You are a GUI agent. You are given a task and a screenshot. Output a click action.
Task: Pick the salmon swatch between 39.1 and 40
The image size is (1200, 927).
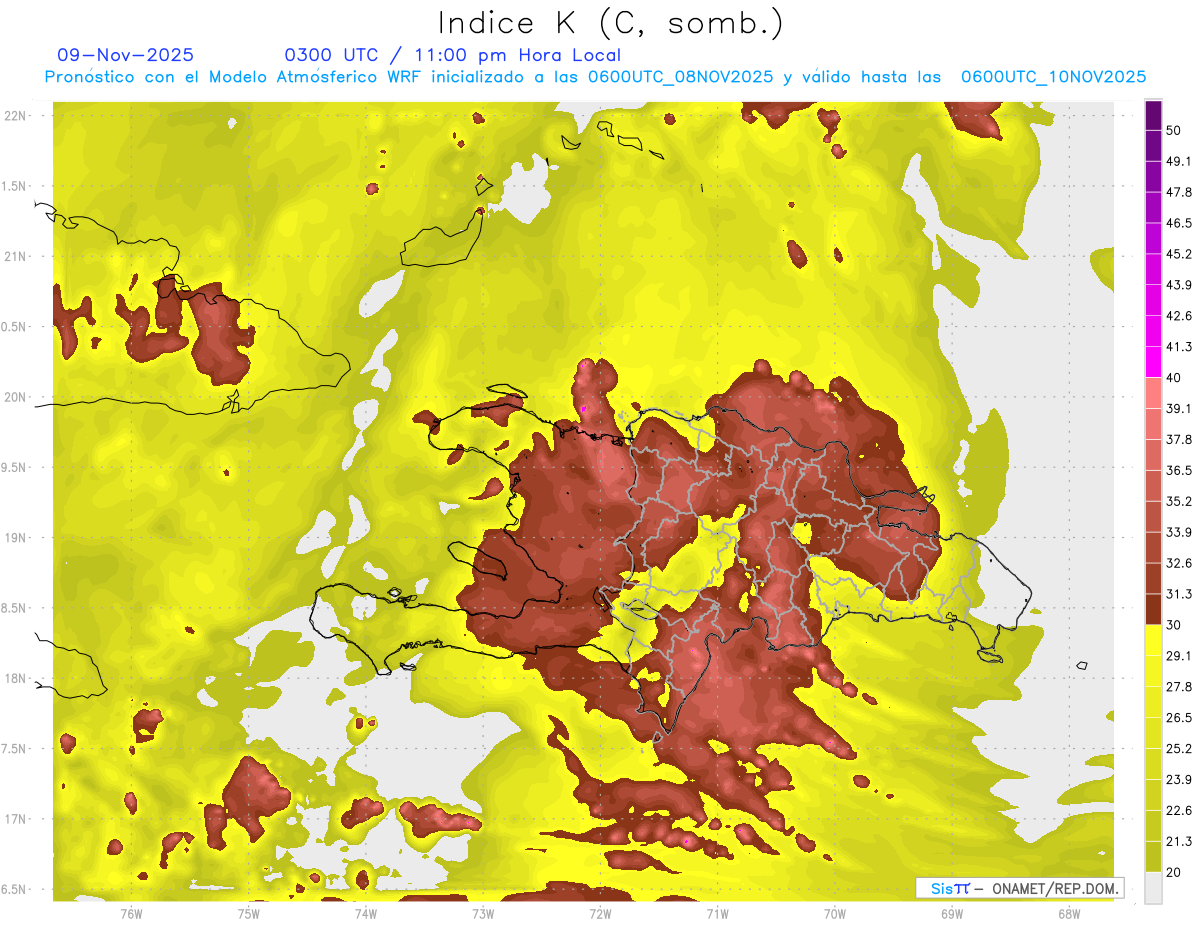pos(1153,393)
